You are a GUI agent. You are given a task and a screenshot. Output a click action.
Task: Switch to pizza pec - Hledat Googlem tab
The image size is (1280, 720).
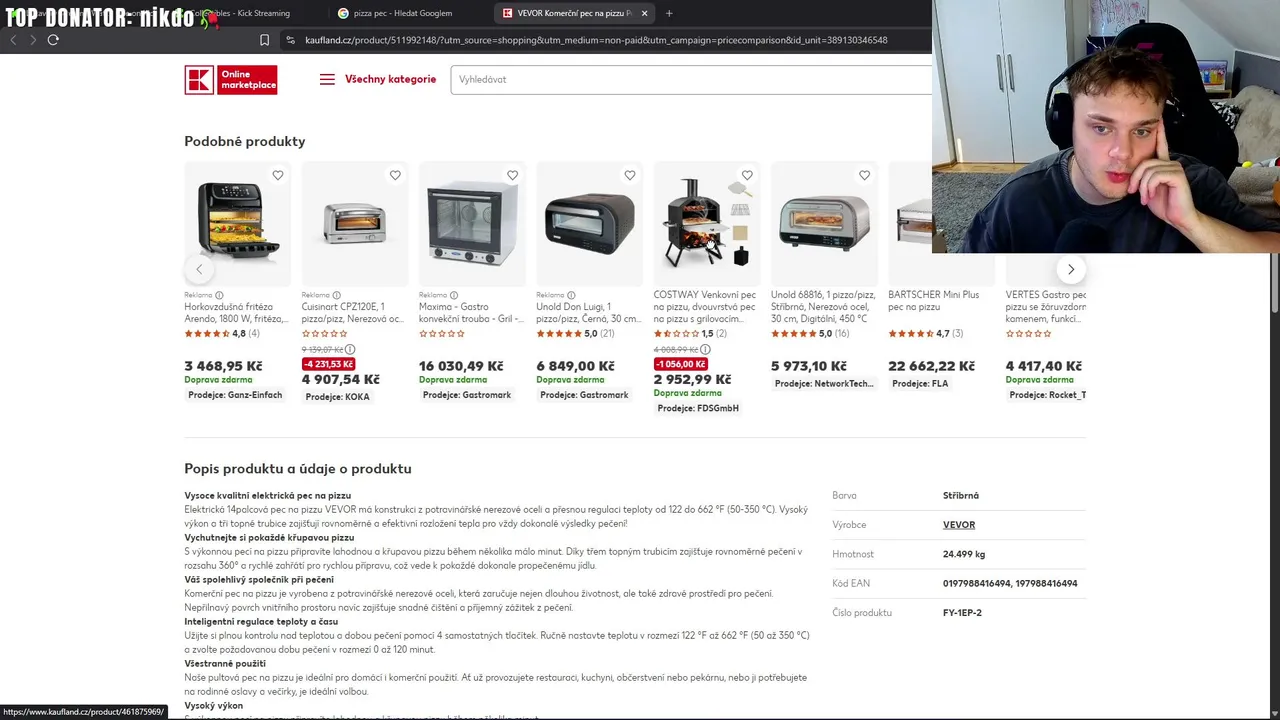(403, 13)
